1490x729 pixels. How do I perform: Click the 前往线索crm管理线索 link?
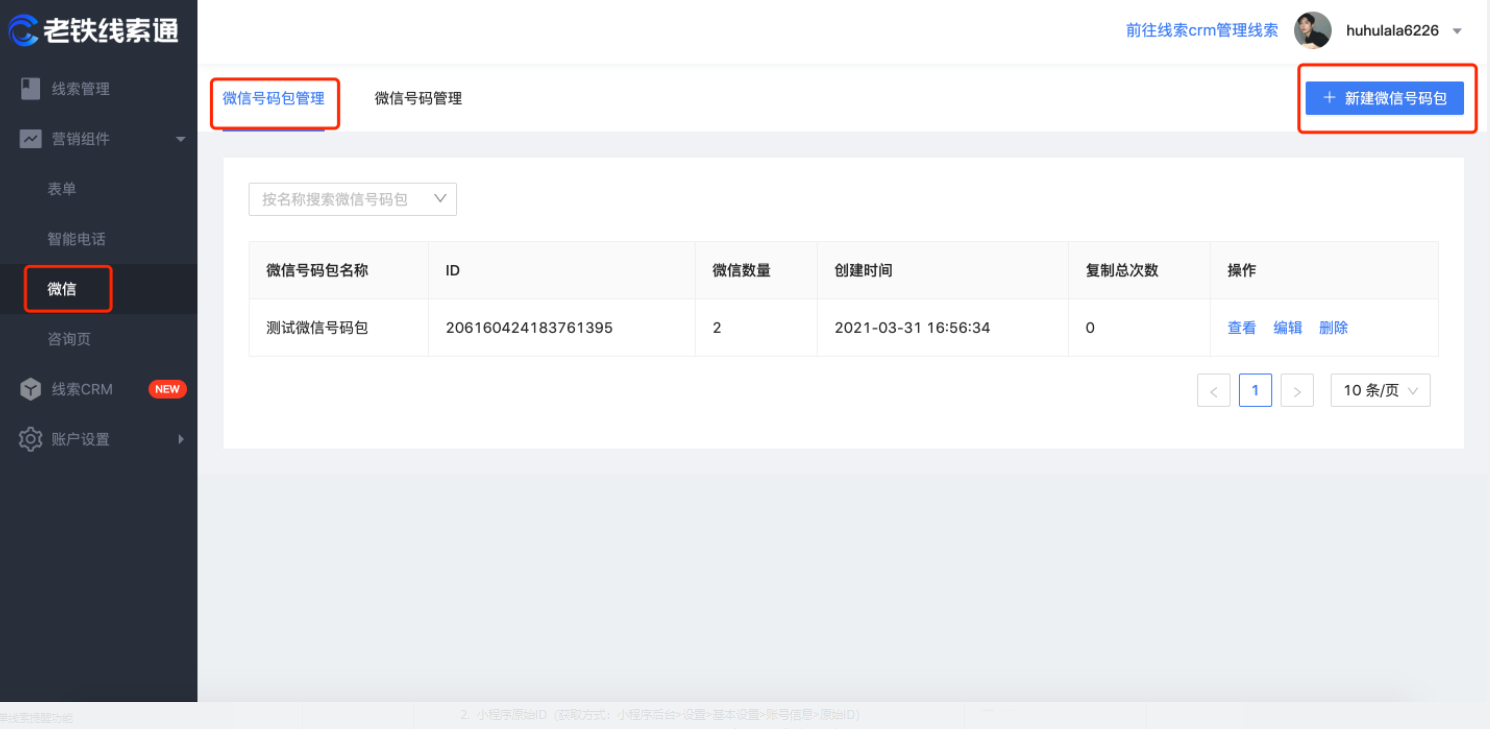(x=1200, y=30)
